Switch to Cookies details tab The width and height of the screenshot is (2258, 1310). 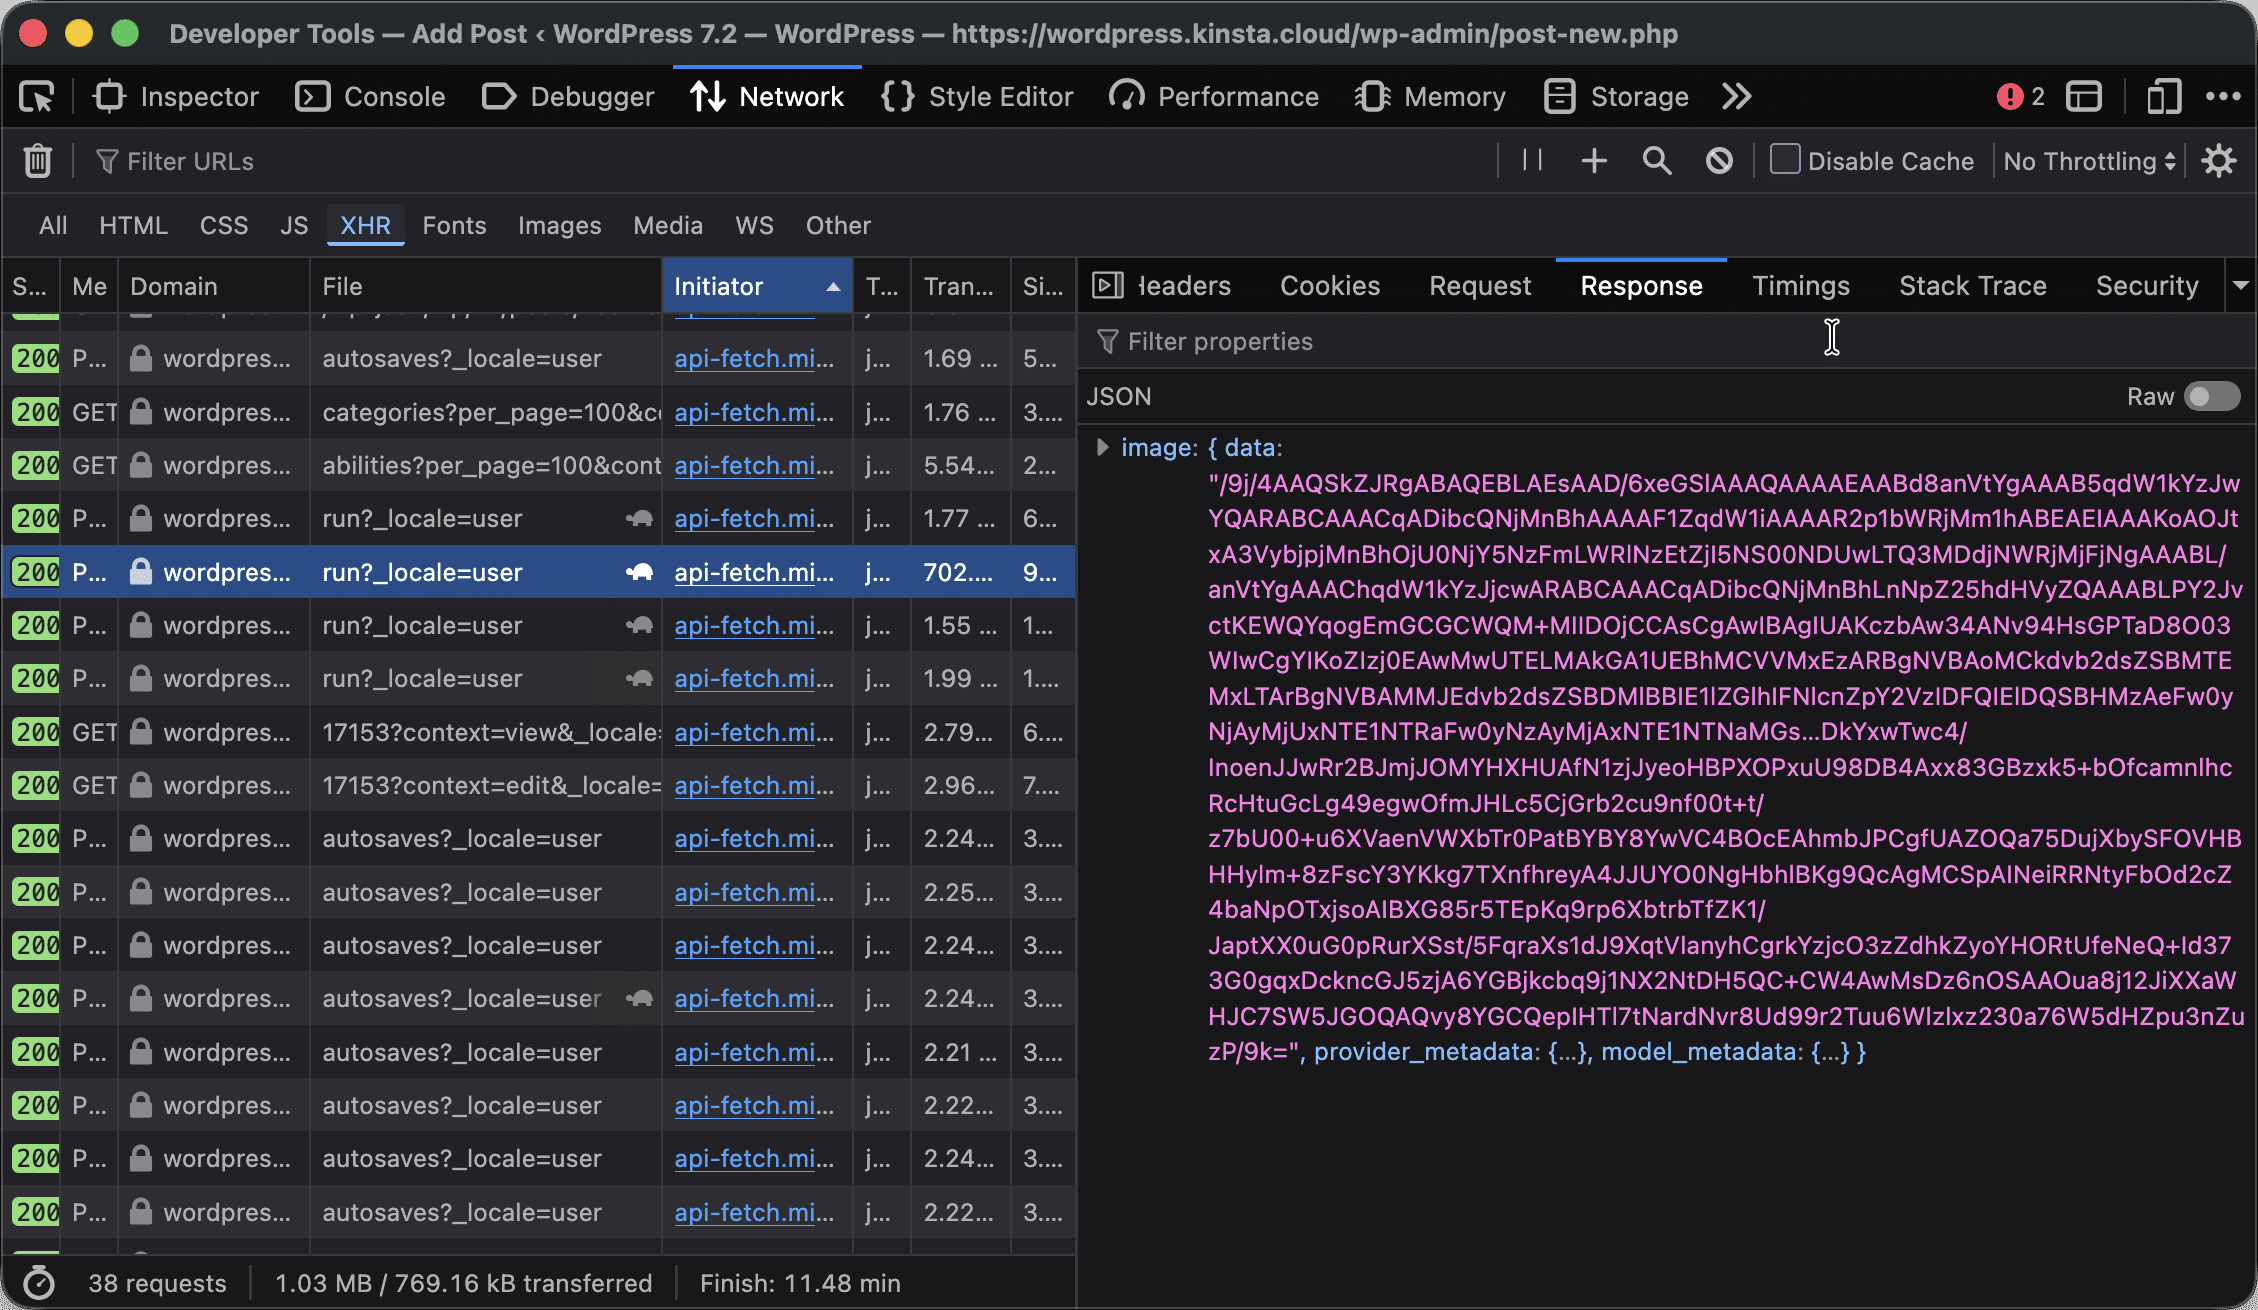pyautogui.click(x=1330, y=286)
